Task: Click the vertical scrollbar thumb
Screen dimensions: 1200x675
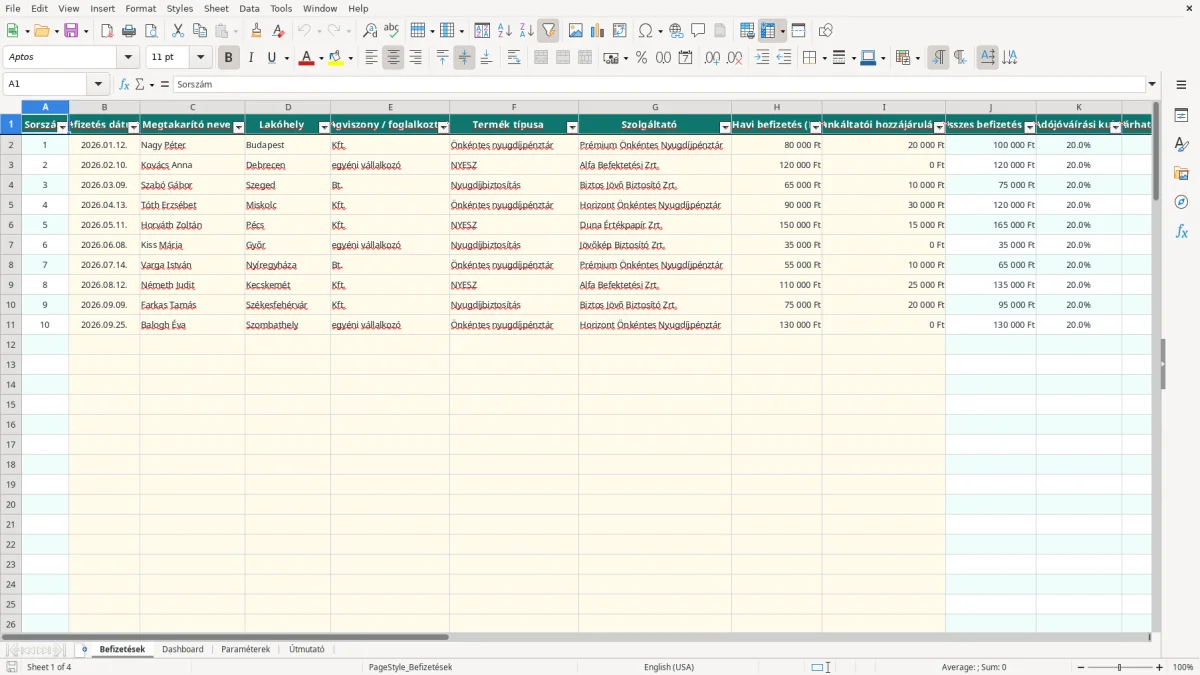Action: (x=1156, y=150)
